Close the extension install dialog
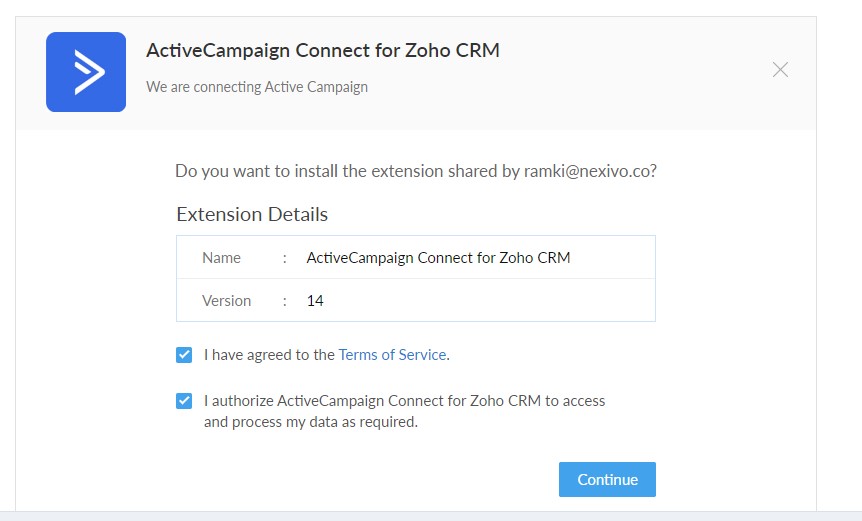This screenshot has height=521, width=862. pos(780,70)
